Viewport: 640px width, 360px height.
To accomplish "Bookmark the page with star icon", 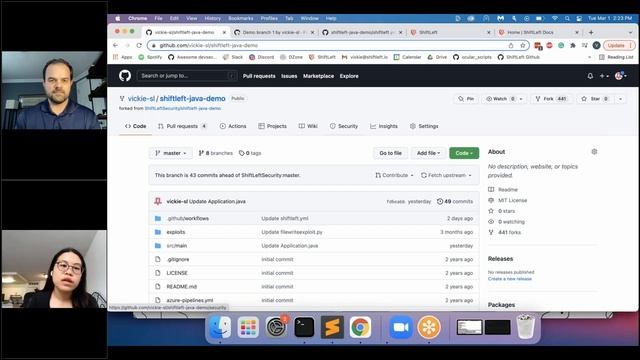I will pos(522,45).
